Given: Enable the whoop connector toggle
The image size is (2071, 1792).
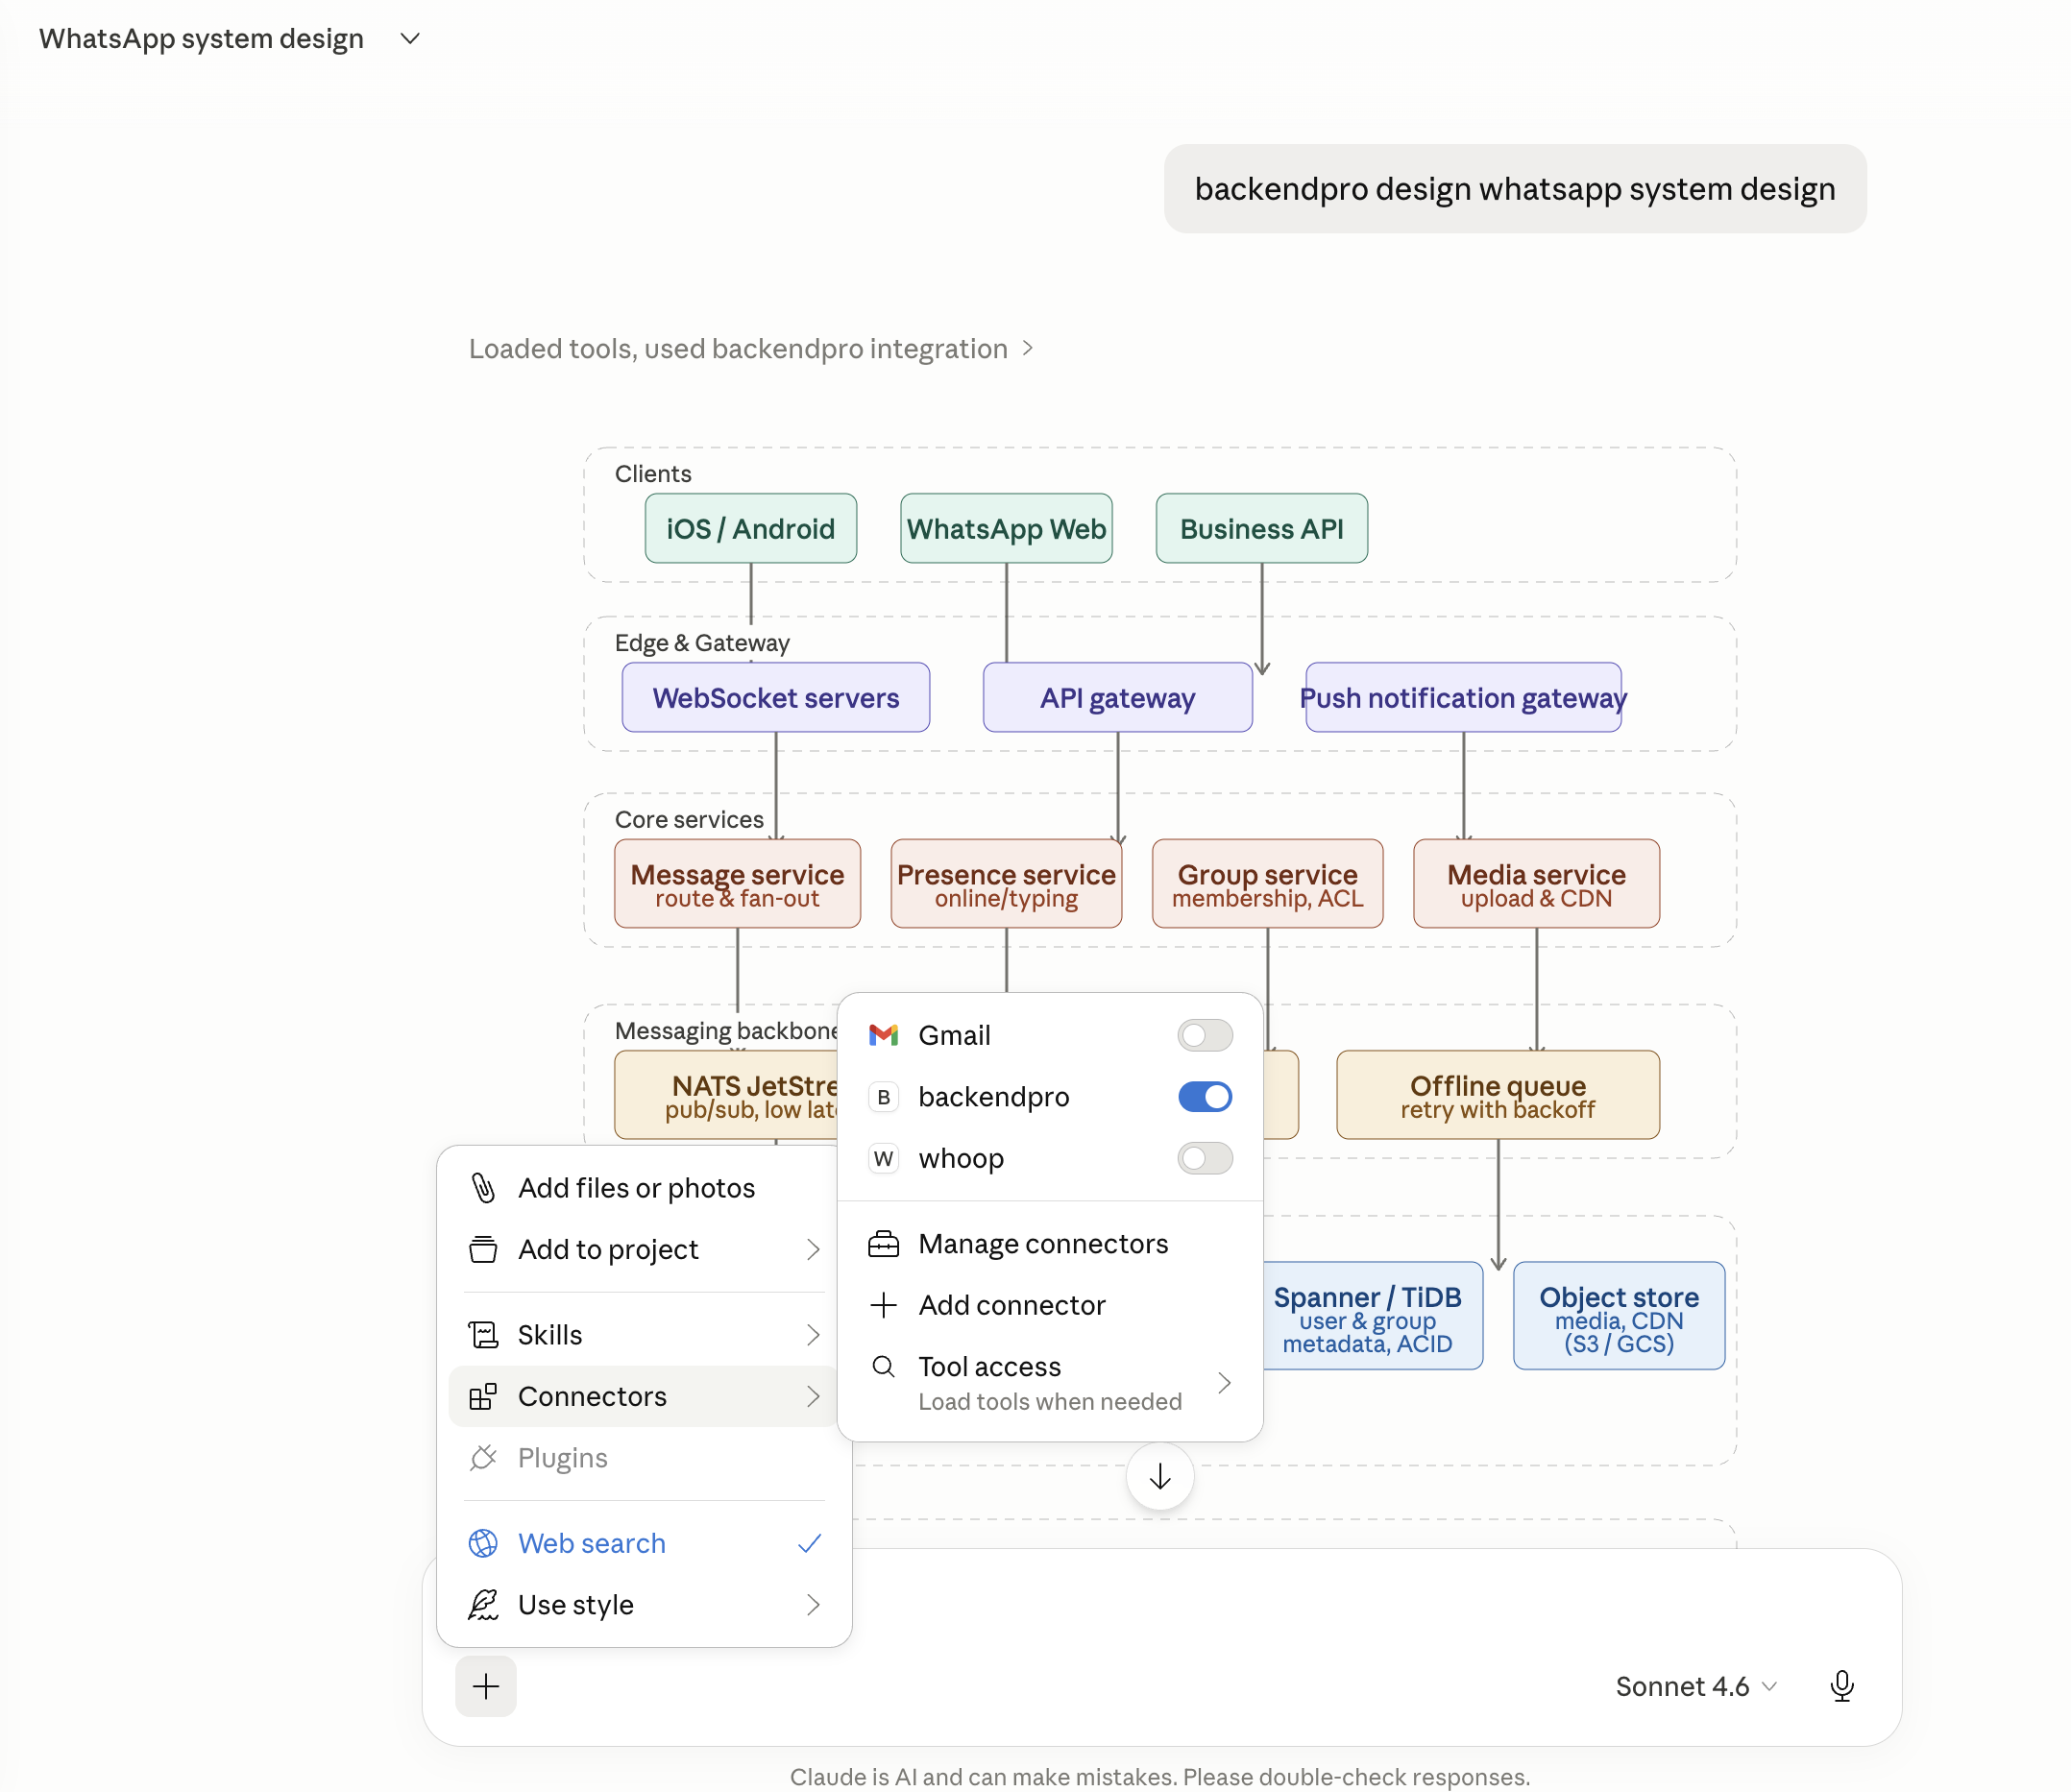Looking at the screenshot, I should pos(1205,1158).
